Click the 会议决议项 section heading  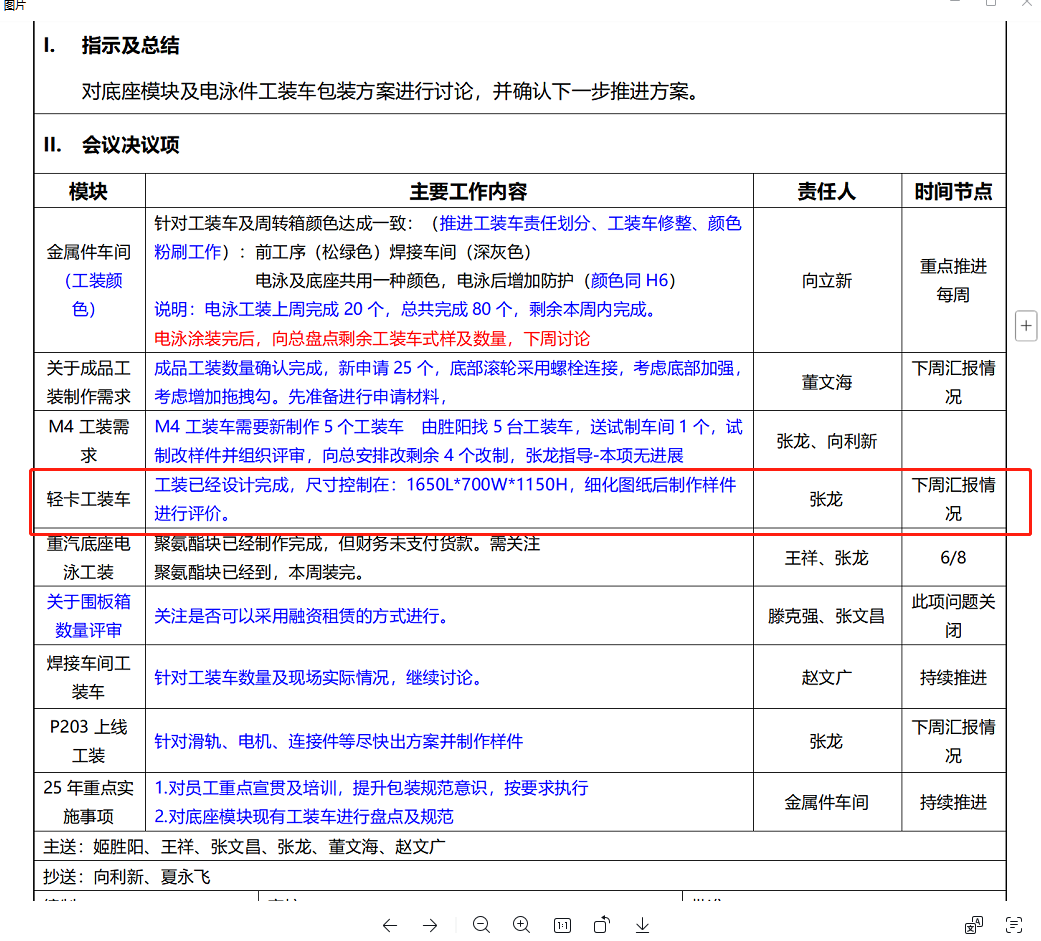pyautogui.click(x=131, y=145)
